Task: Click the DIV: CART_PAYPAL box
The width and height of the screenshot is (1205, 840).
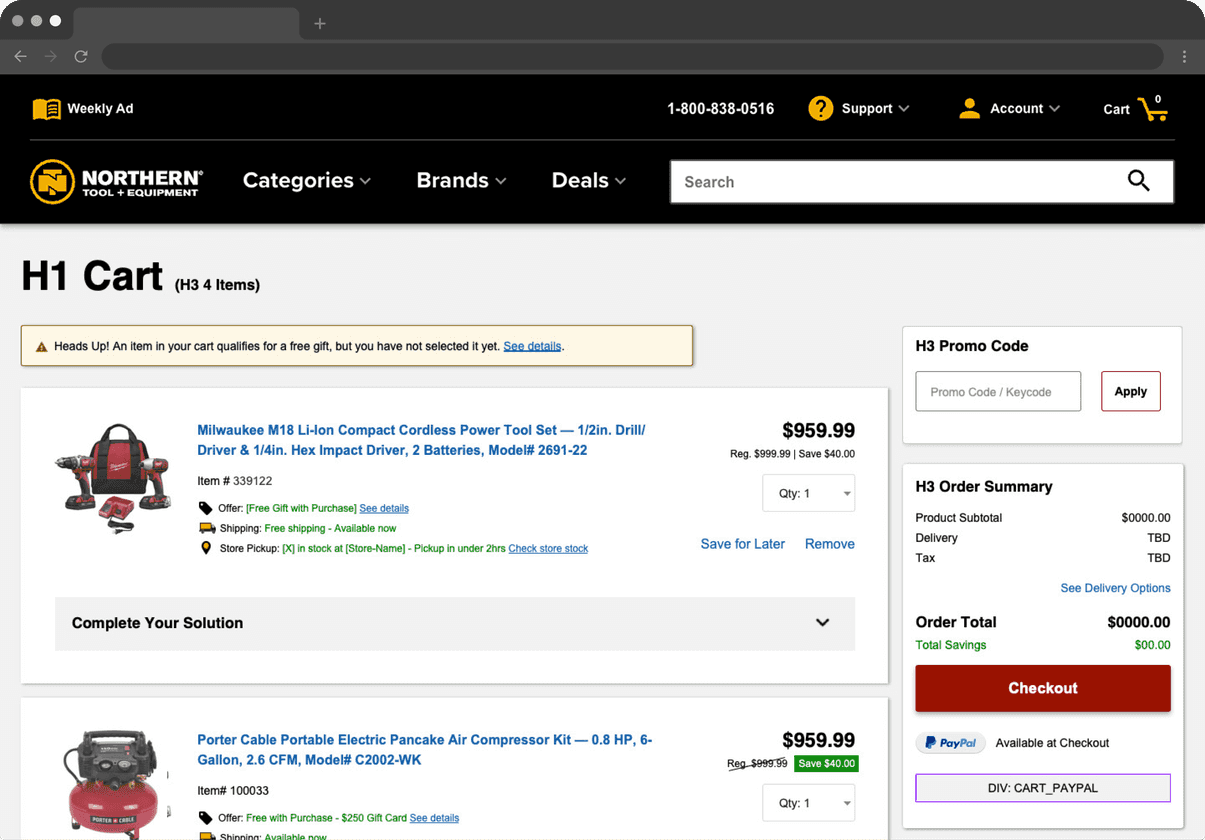Action: (1043, 788)
